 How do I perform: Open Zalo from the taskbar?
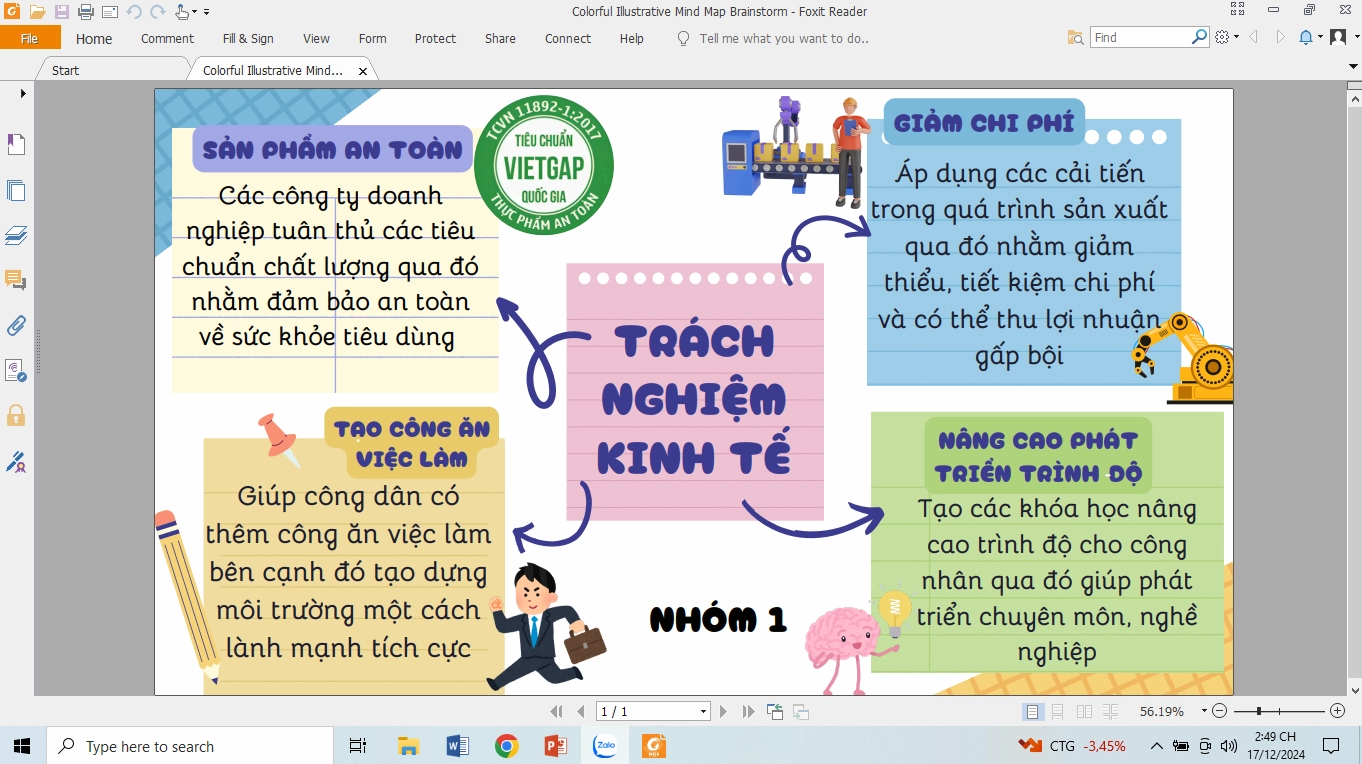(605, 746)
